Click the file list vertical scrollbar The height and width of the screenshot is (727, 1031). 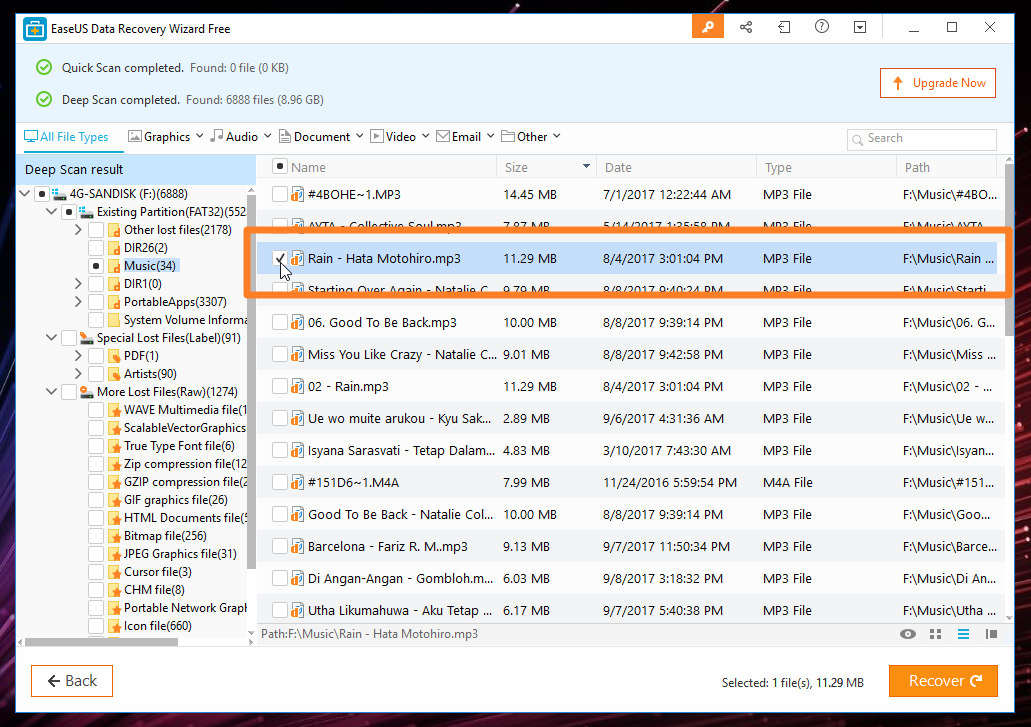1009,250
